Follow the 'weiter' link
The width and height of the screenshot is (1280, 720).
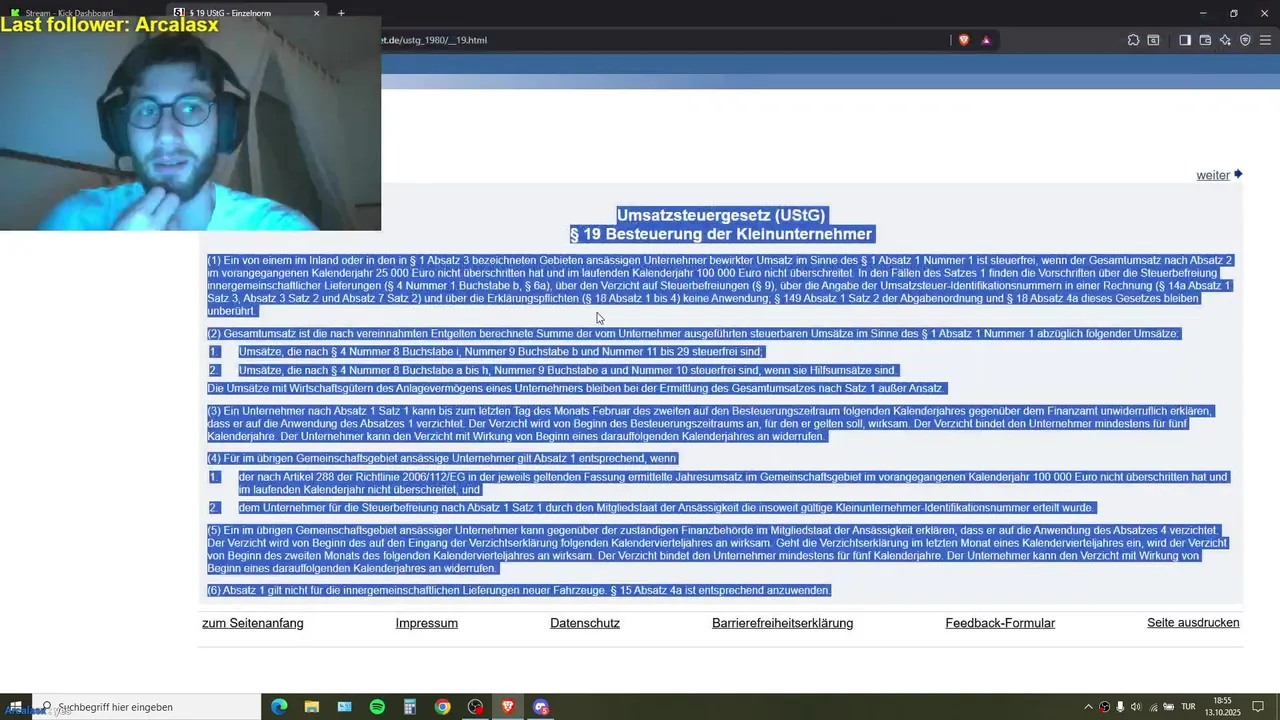point(1212,175)
